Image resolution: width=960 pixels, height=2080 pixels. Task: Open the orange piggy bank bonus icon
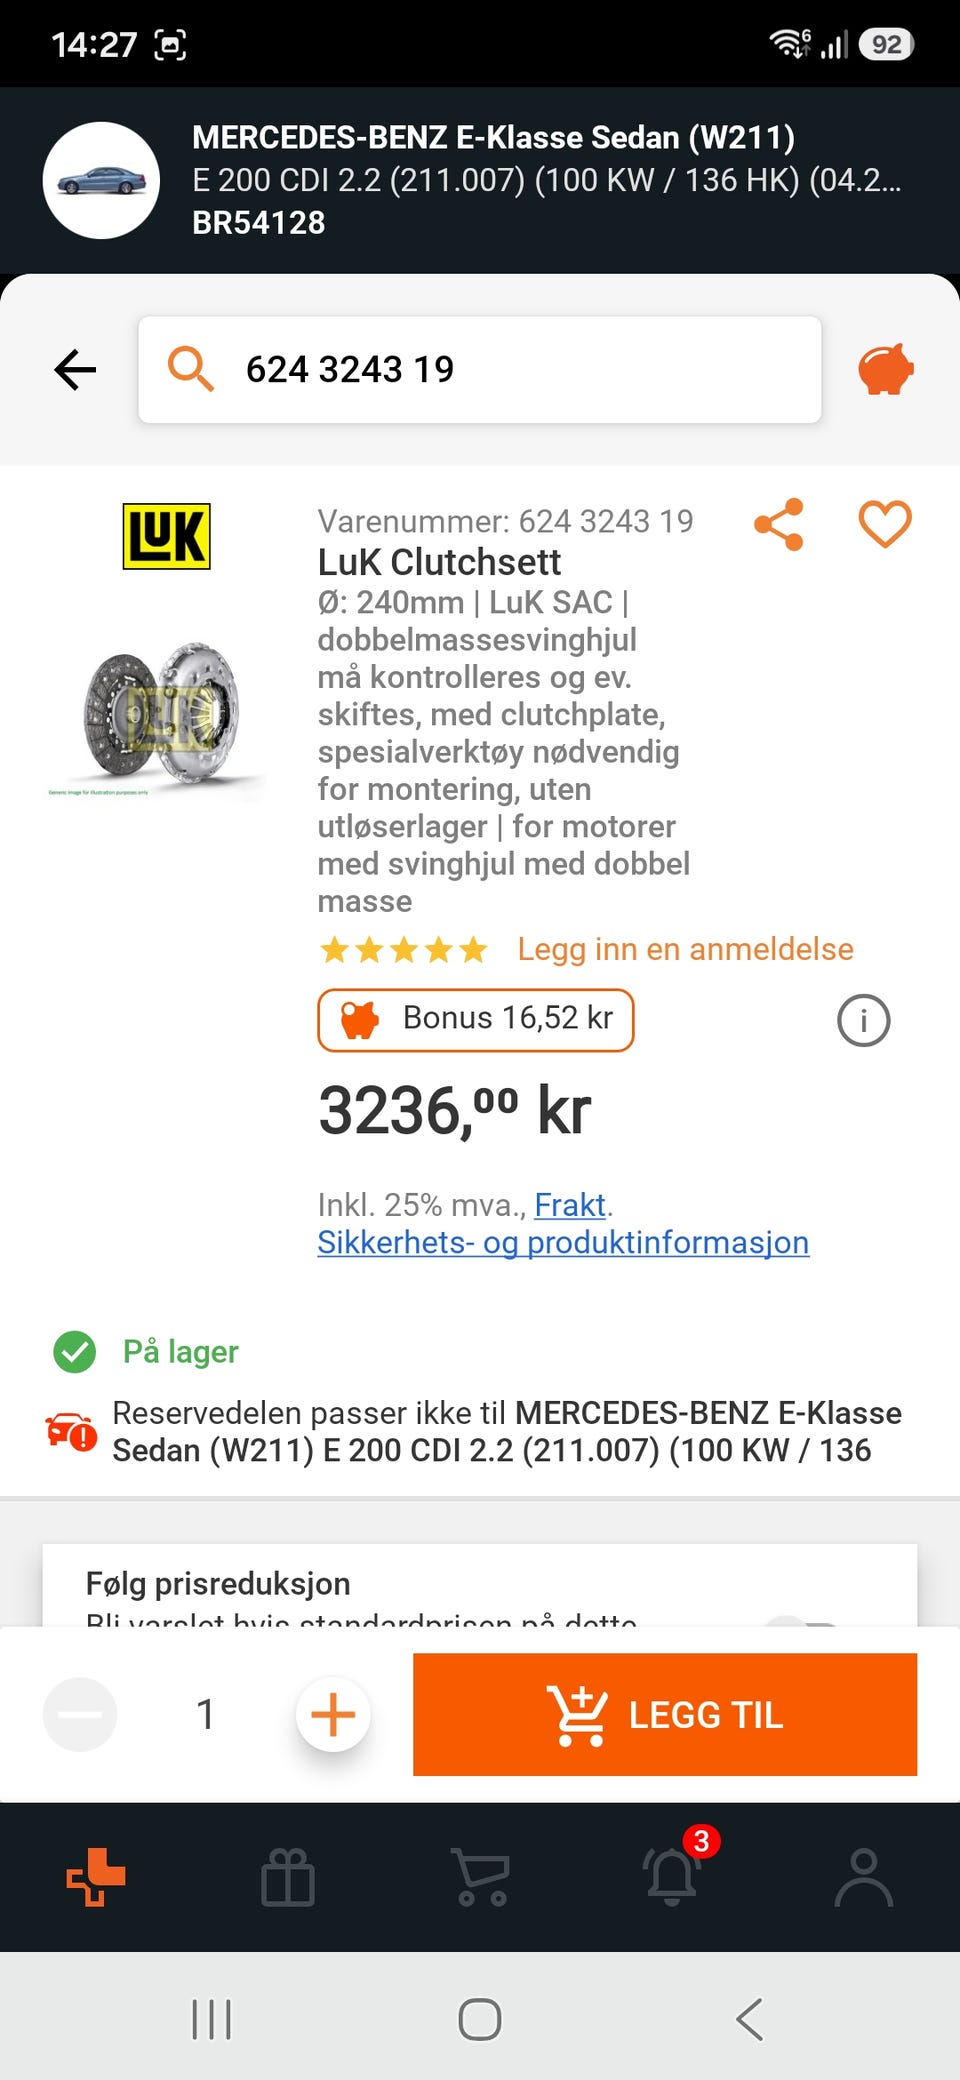[x=886, y=369]
